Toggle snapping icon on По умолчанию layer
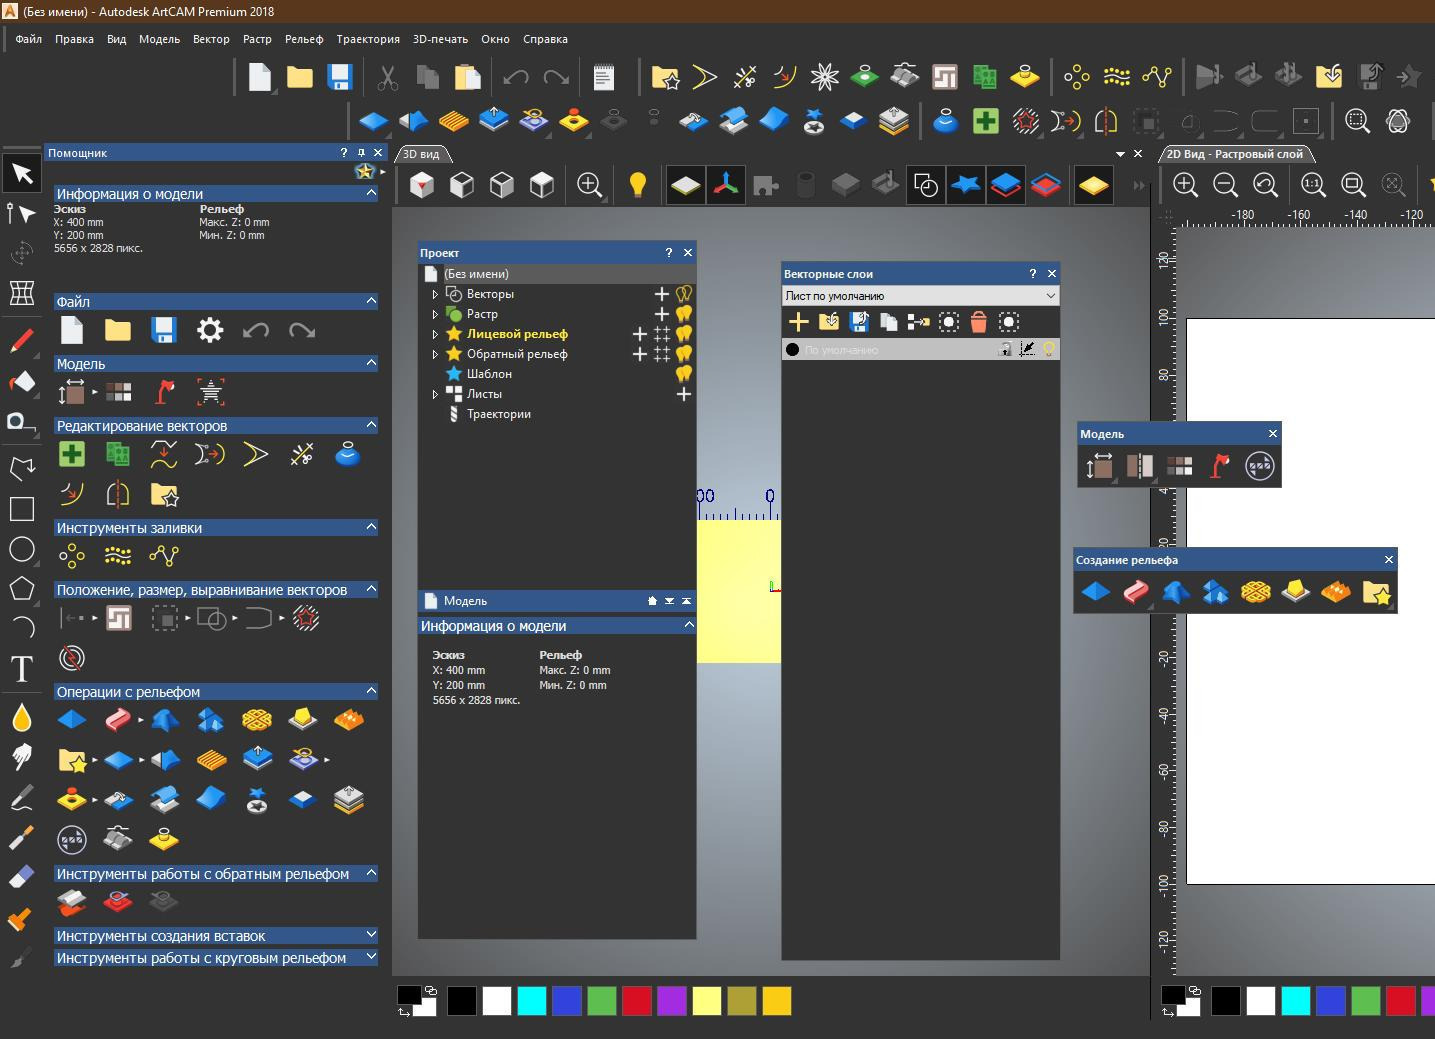Viewport: 1435px width, 1039px height. pos(1027,349)
